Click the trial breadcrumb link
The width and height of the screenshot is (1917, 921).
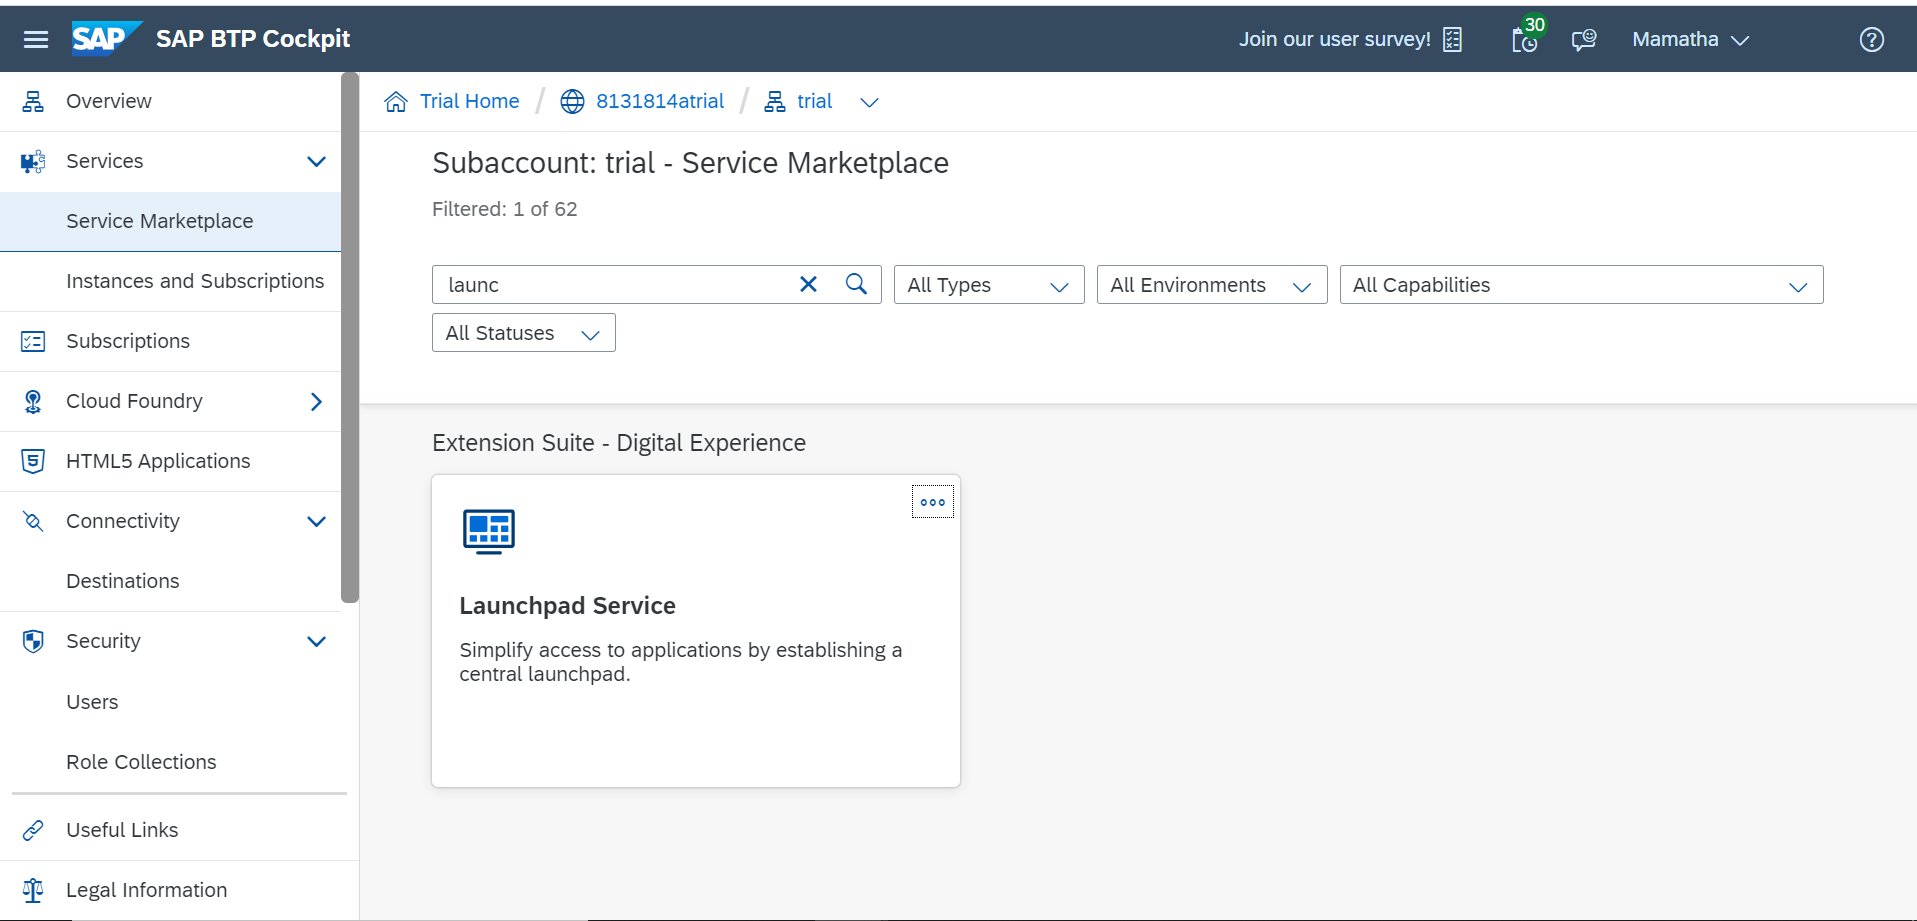814,101
